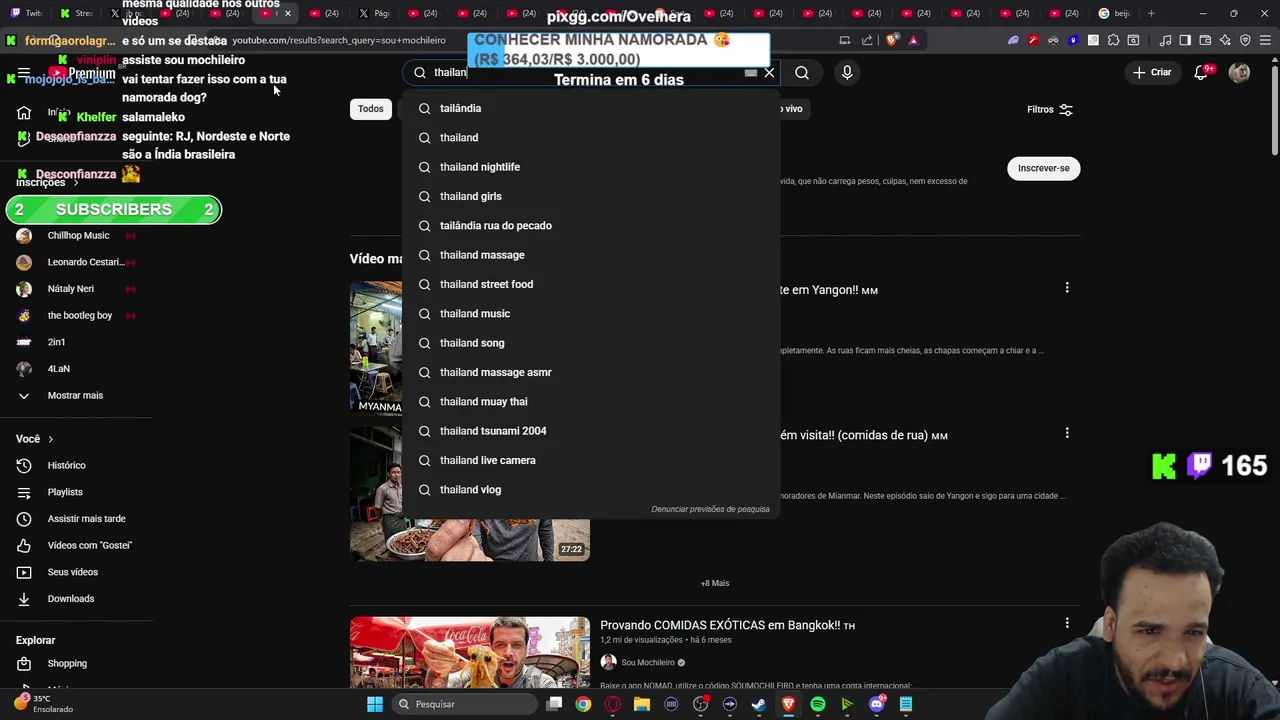Choose the 'thailand nightlife' suggestion

pos(591,167)
